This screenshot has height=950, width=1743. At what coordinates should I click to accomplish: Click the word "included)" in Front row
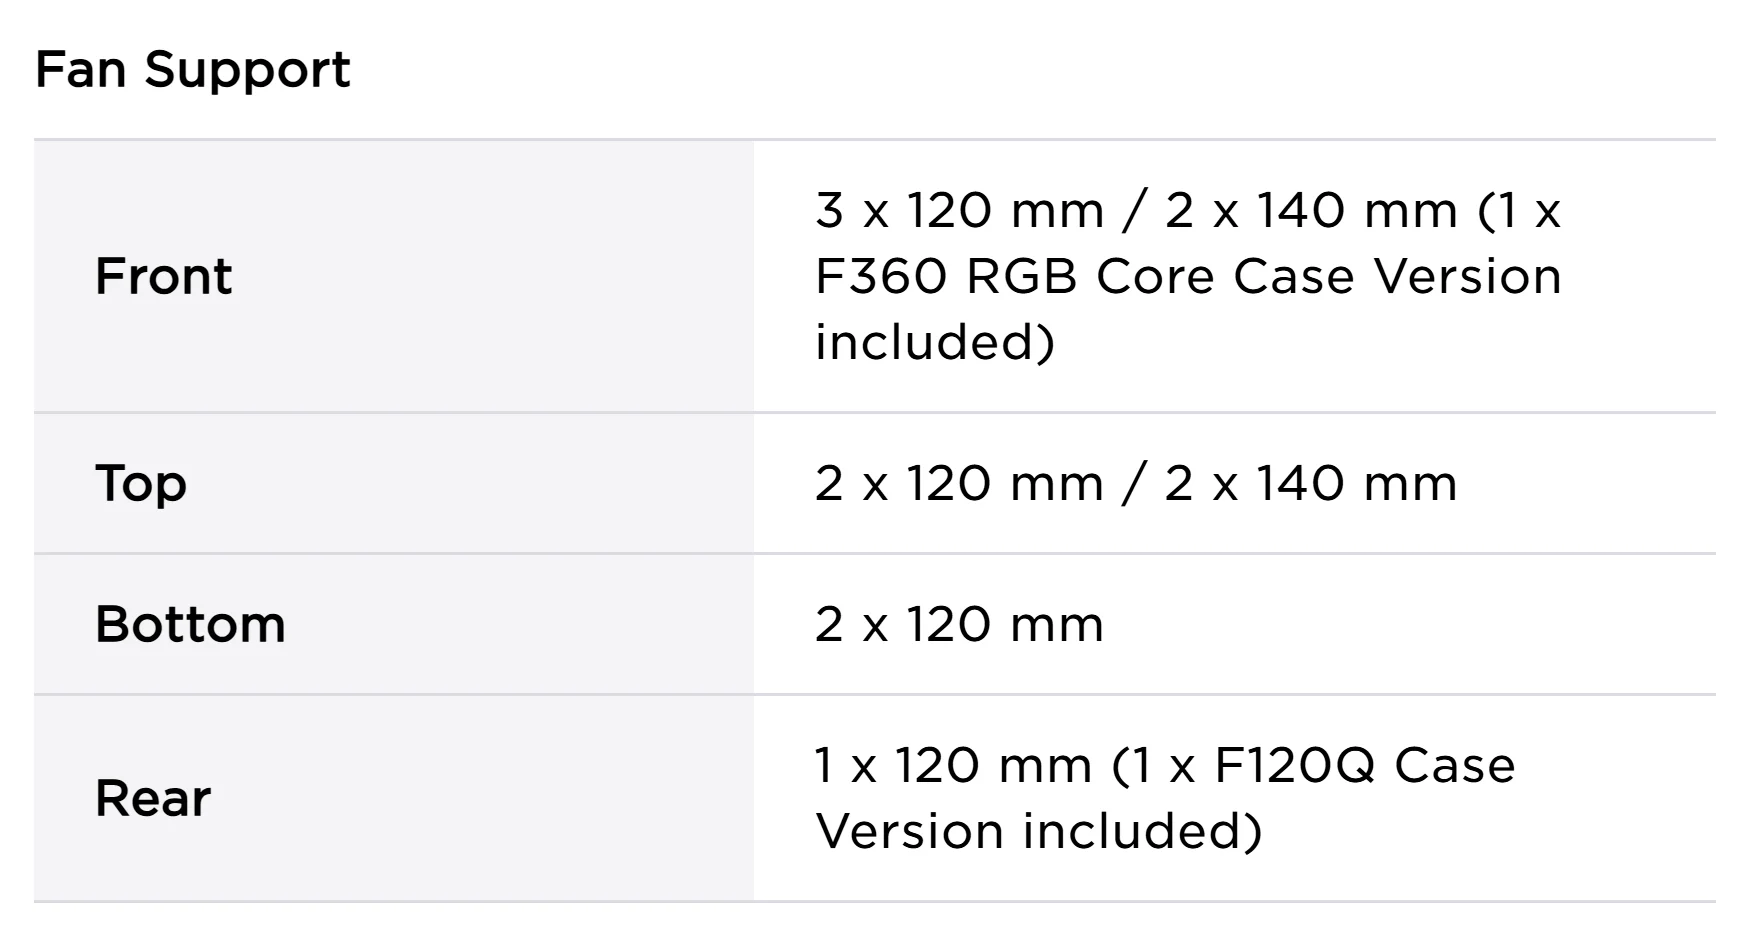click(935, 342)
